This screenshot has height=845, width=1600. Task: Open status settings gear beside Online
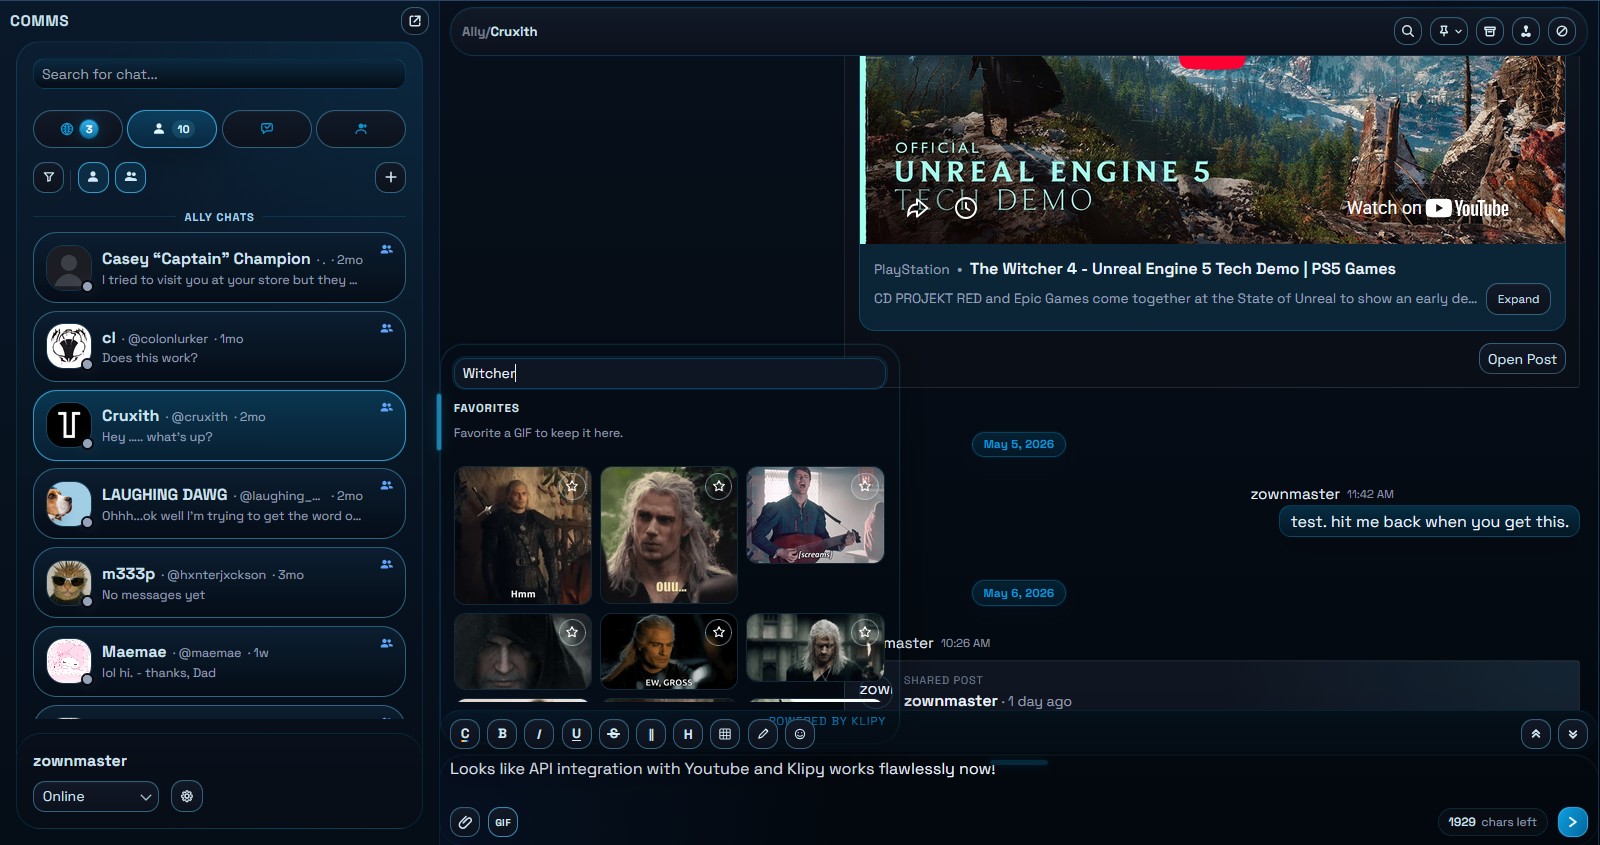point(187,796)
